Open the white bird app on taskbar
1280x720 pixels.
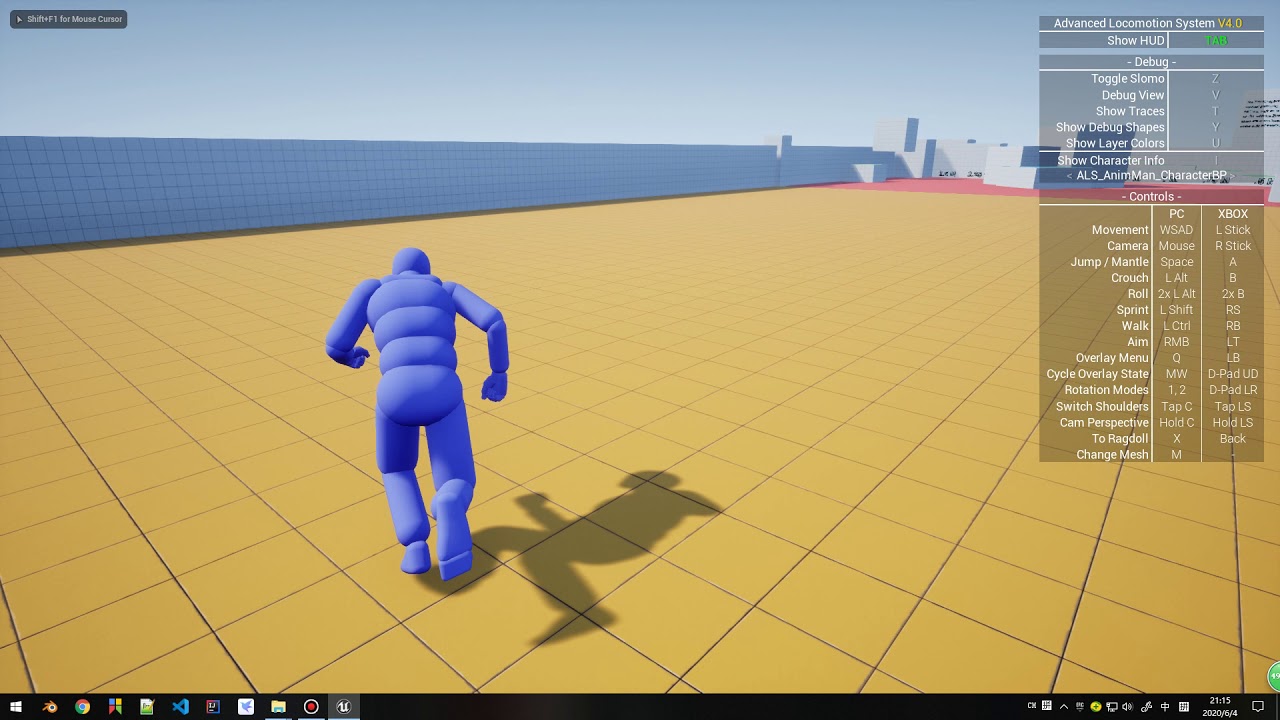(246, 707)
